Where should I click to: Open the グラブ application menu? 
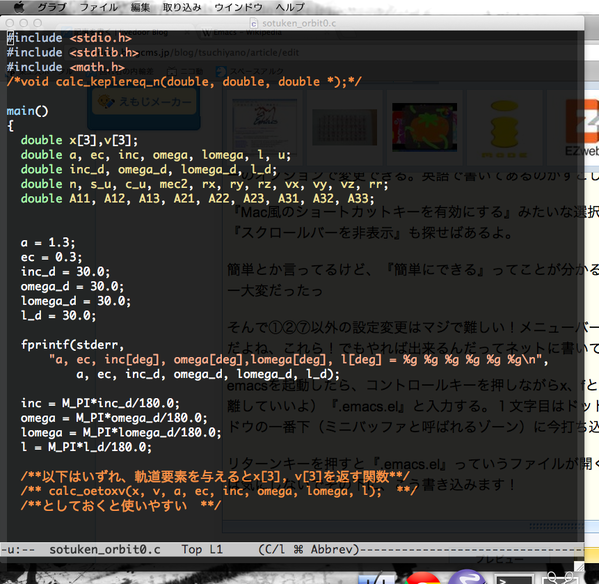click(52, 7)
